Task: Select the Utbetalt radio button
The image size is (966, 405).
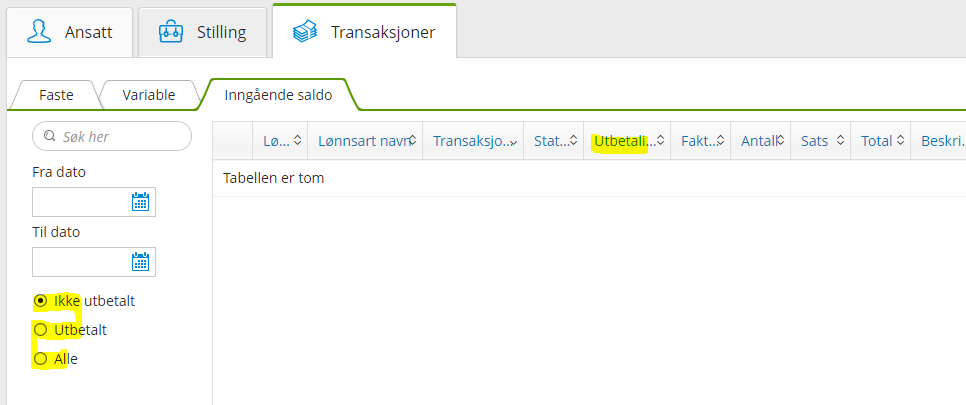Action: [40, 329]
